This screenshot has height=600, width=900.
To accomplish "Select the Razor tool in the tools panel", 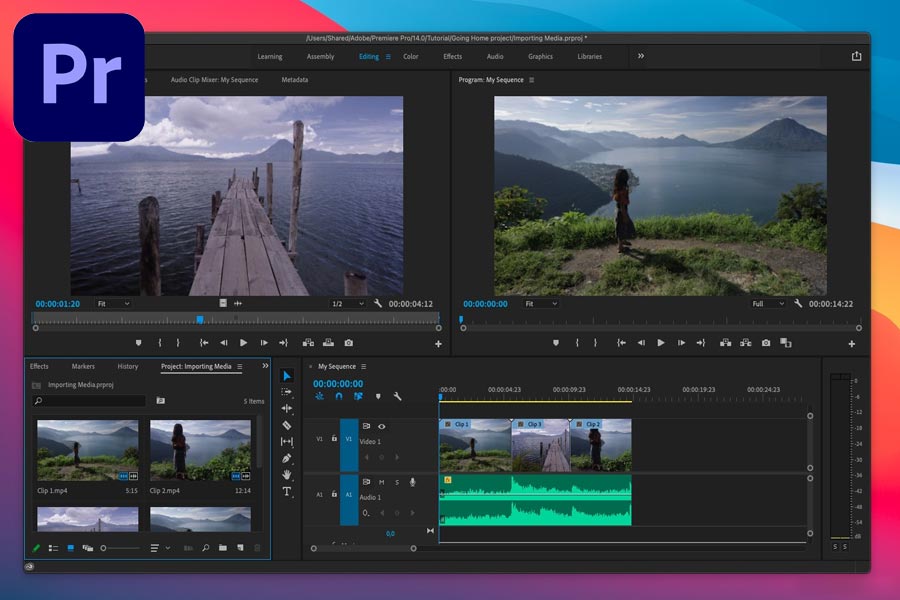I will [287, 425].
